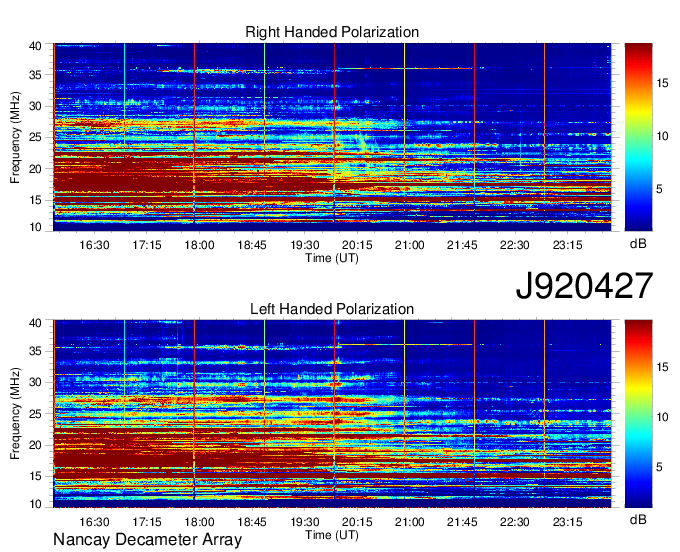Click the 15 MHz frequency tick on the Right Handed plot
The image size is (680, 552).
35,200
